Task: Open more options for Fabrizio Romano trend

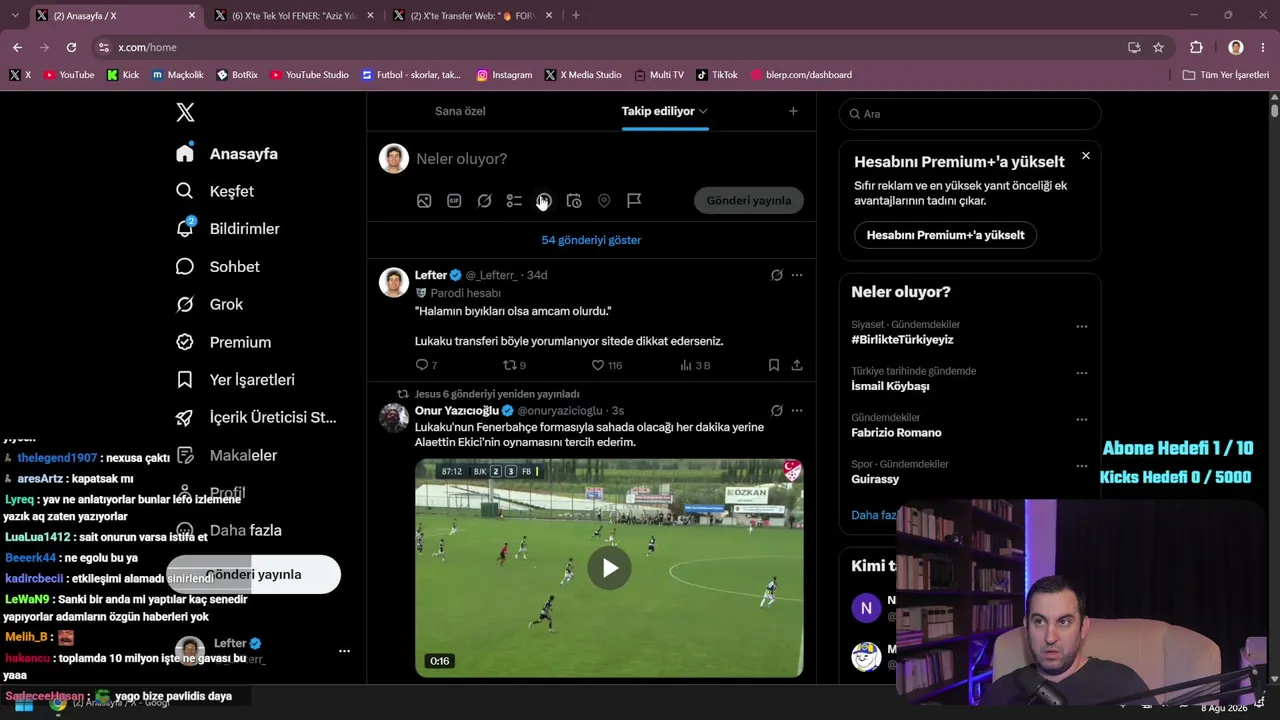Action: (x=1081, y=420)
